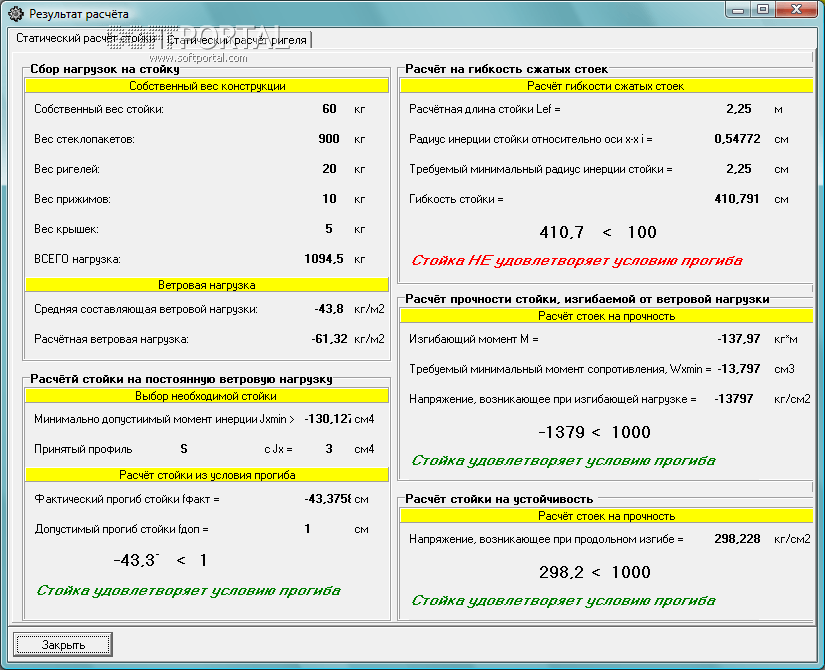This screenshot has width=825, height=670.
Task: Click 'Средняя составляющая ветровой нагрузки:' label
Action: coord(146,309)
